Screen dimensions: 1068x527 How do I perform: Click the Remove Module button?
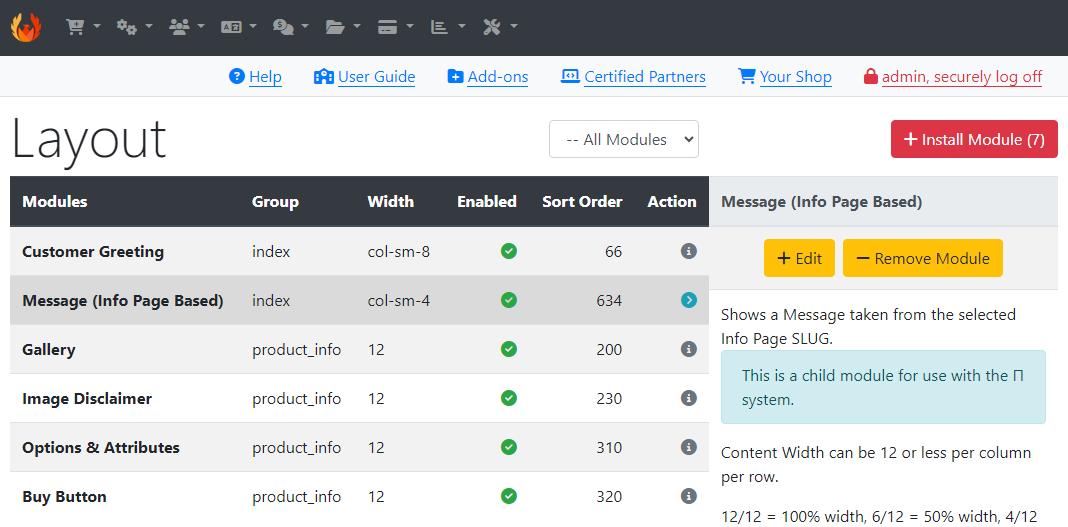pyautogui.click(x=922, y=258)
